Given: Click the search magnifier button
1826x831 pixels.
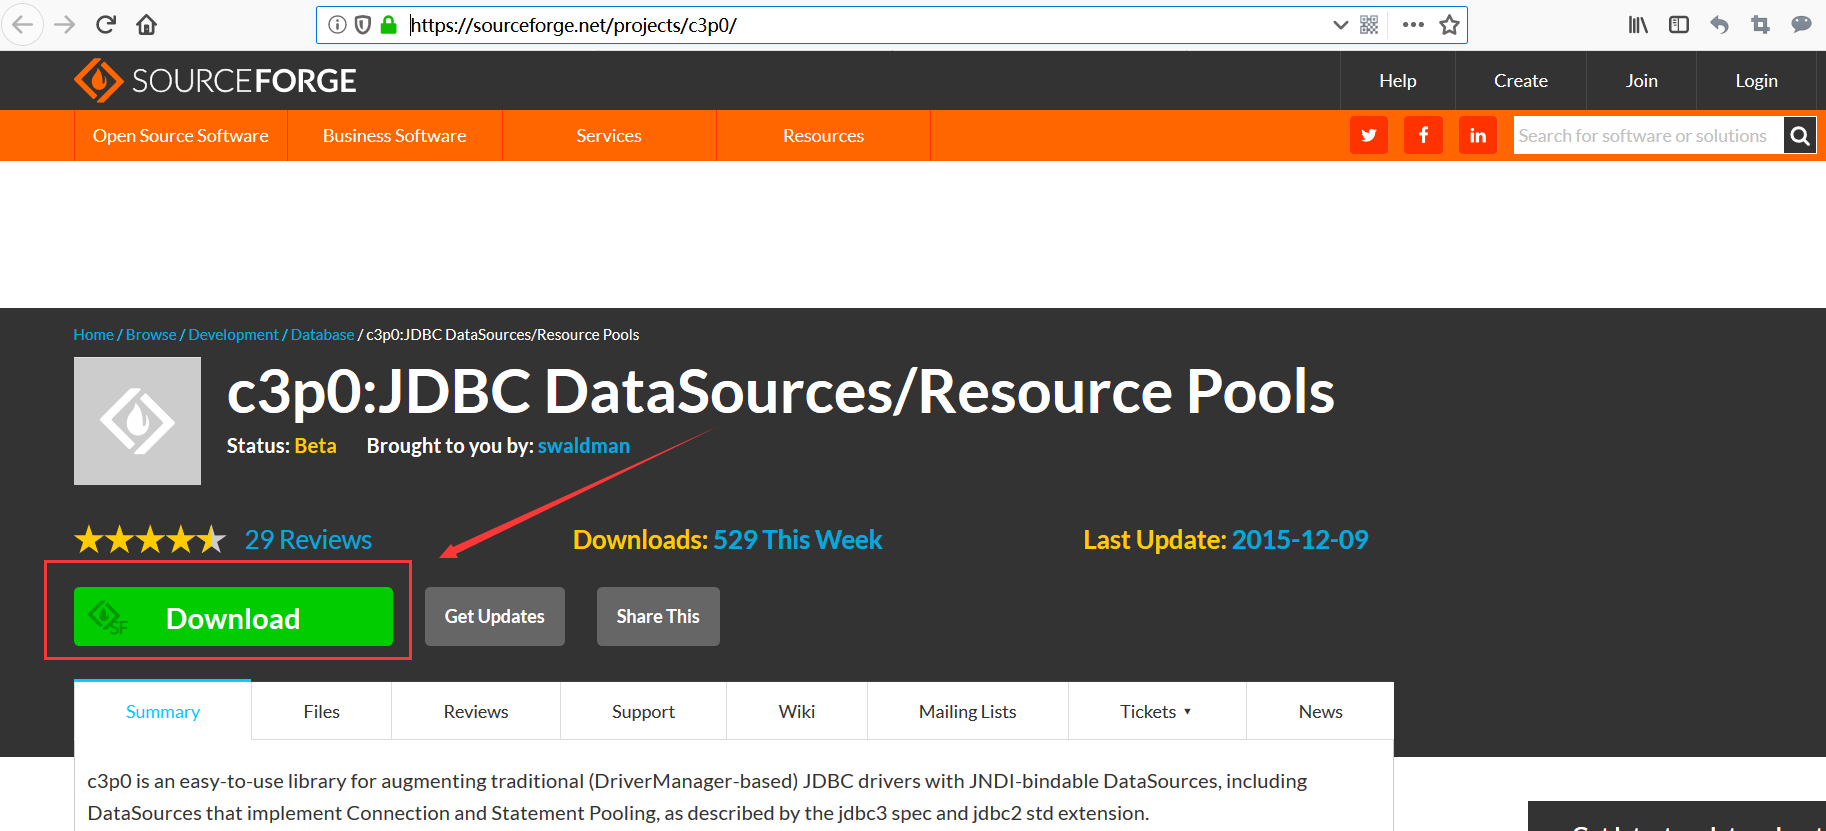Looking at the screenshot, I should pyautogui.click(x=1799, y=135).
